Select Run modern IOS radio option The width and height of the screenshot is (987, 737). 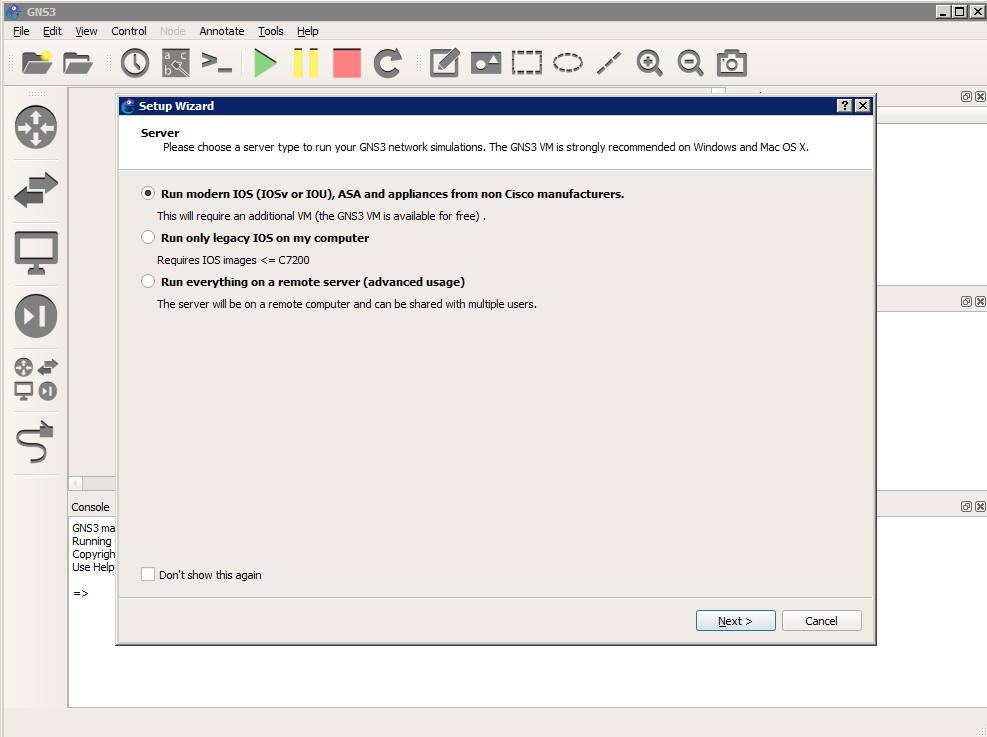148,193
